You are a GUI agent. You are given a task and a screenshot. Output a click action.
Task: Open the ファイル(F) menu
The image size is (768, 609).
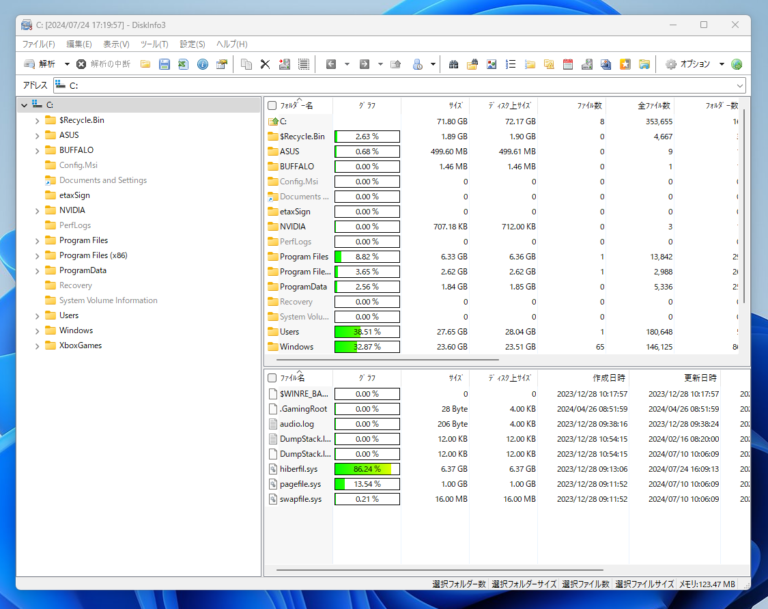tap(39, 44)
